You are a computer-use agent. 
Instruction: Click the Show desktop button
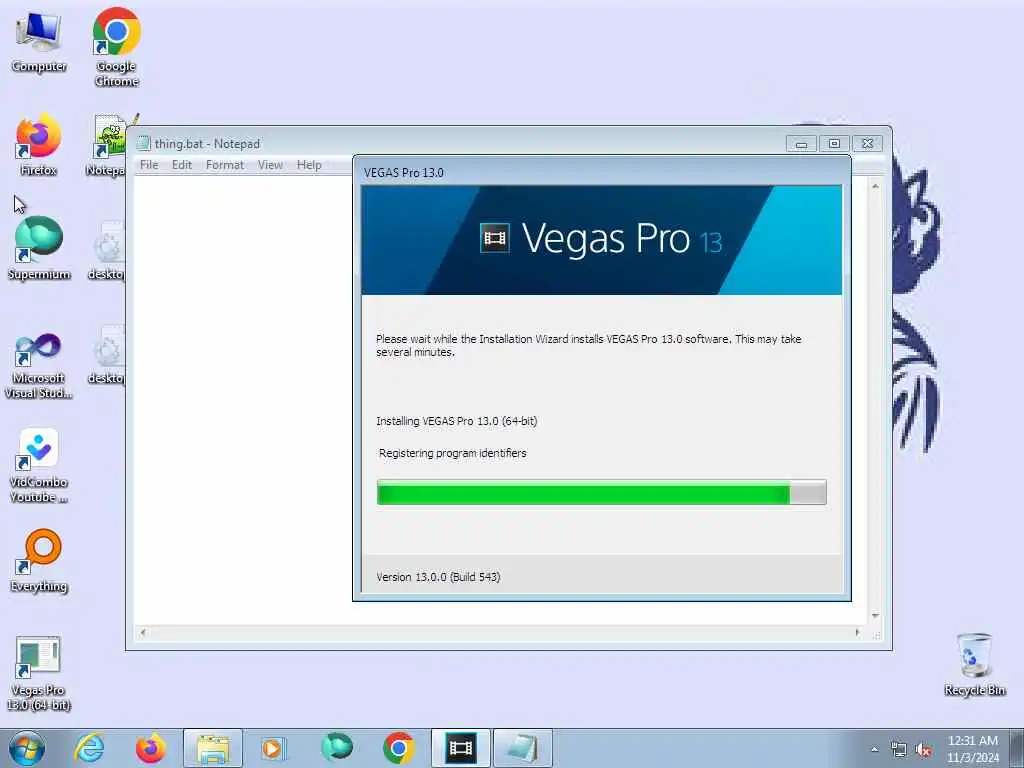1017,748
